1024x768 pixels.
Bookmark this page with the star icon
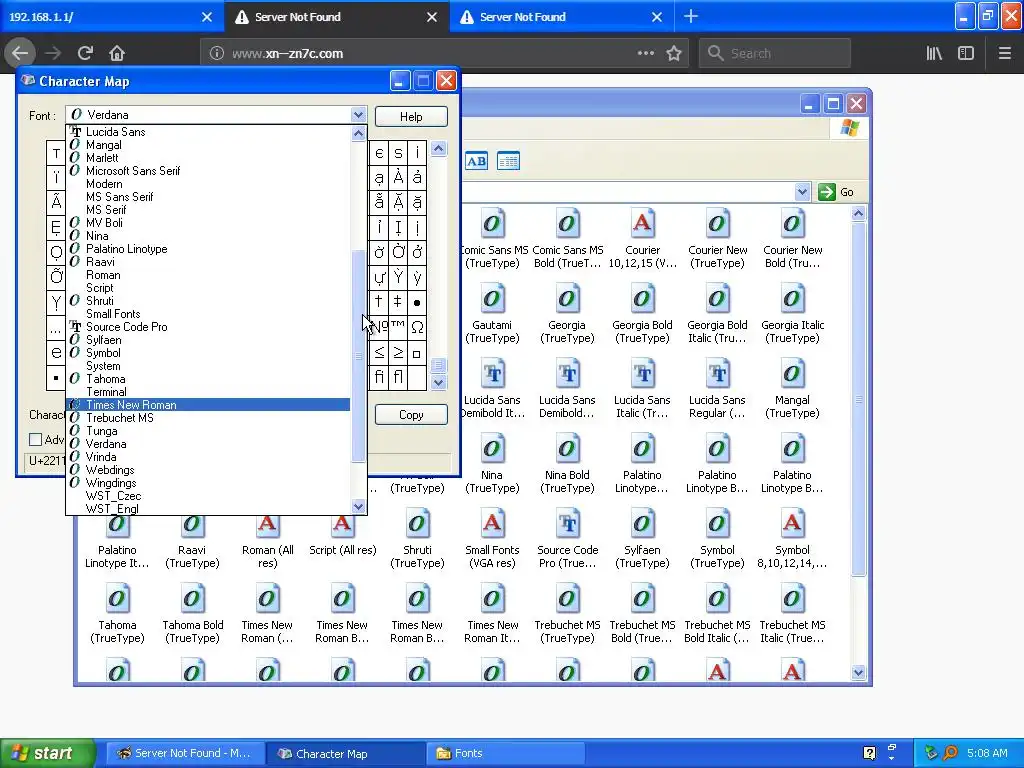tap(674, 53)
